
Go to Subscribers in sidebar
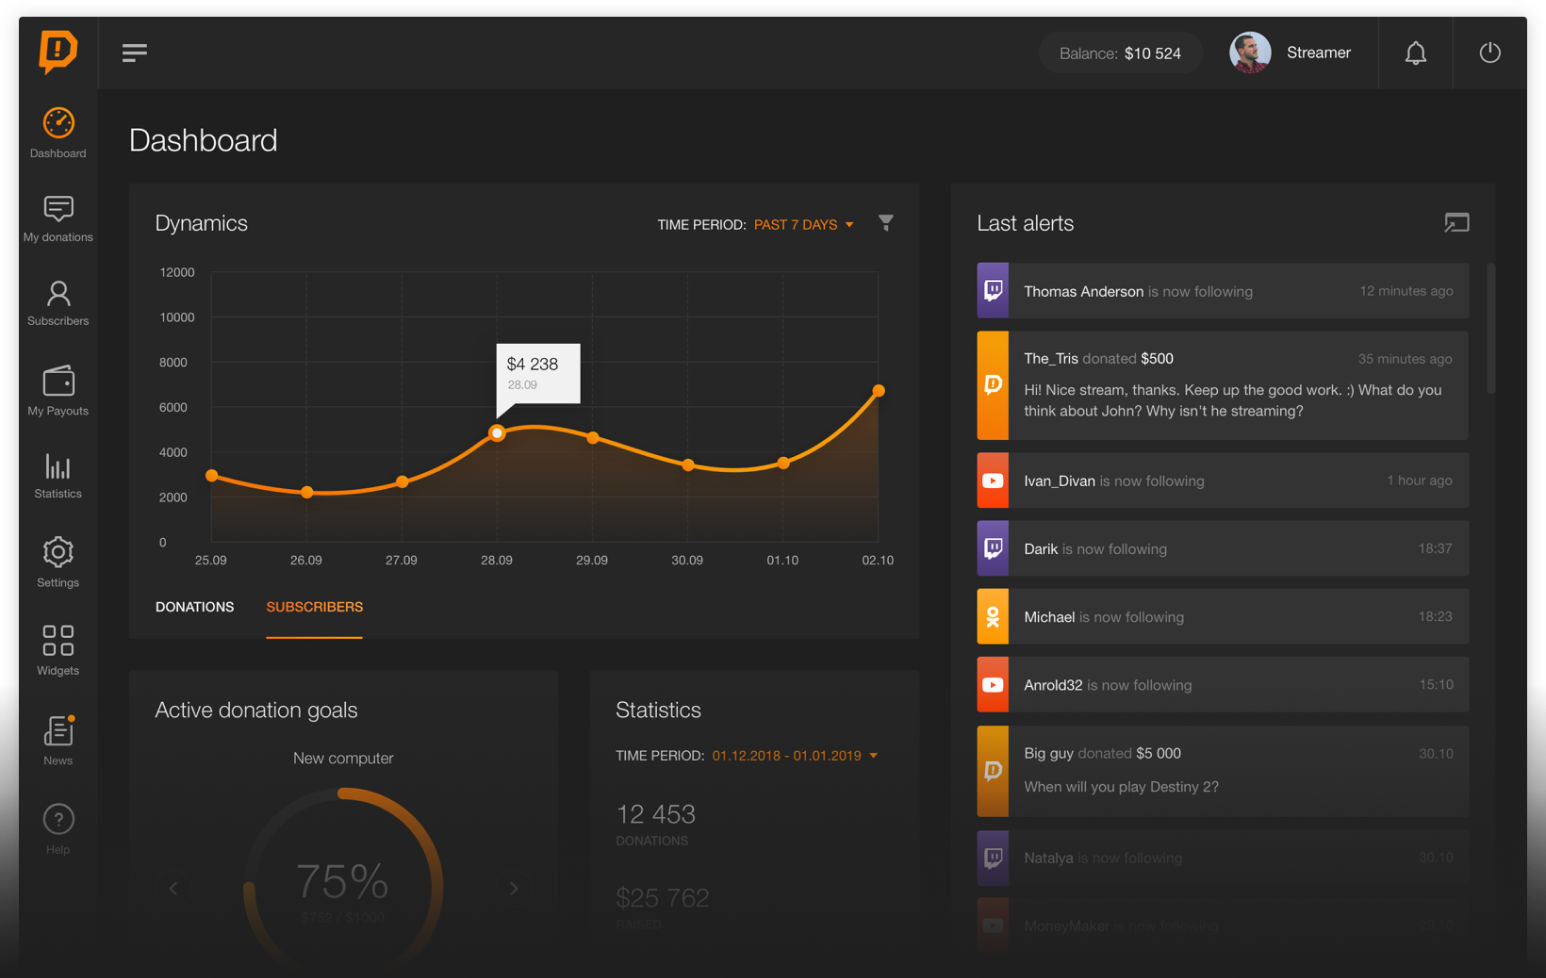click(x=58, y=303)
